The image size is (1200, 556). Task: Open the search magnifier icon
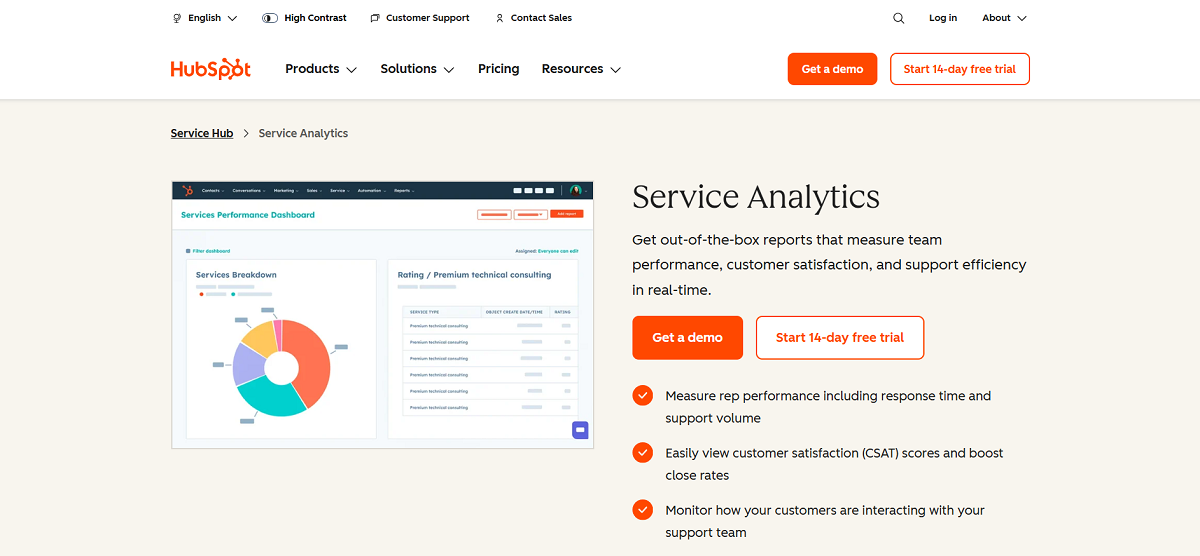click(x=898, y=18)
